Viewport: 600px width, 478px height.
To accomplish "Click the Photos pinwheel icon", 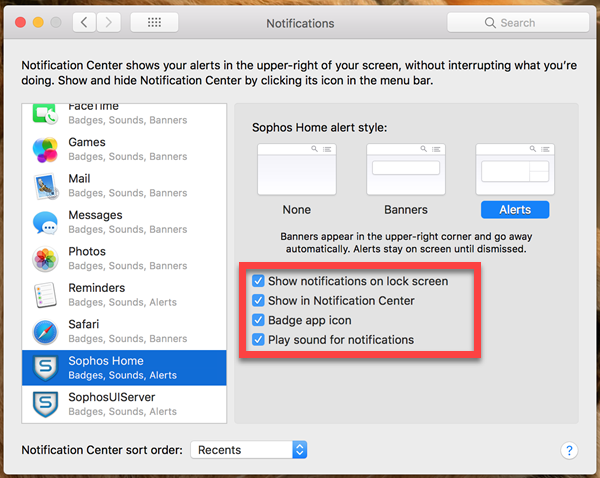I will 45,258.
